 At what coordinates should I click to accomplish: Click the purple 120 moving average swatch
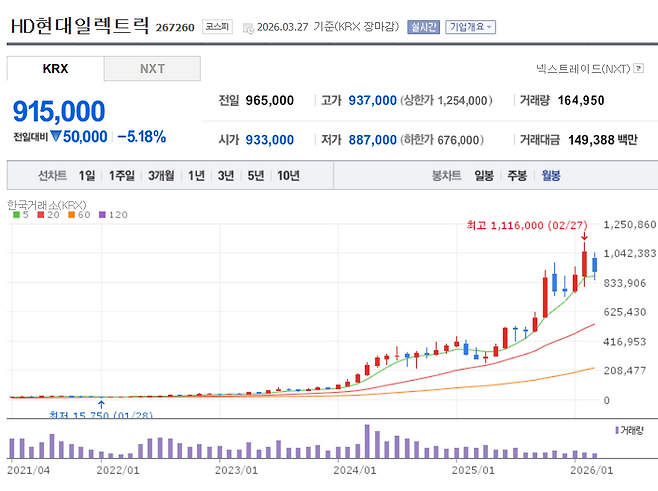[x=101, y=215]
